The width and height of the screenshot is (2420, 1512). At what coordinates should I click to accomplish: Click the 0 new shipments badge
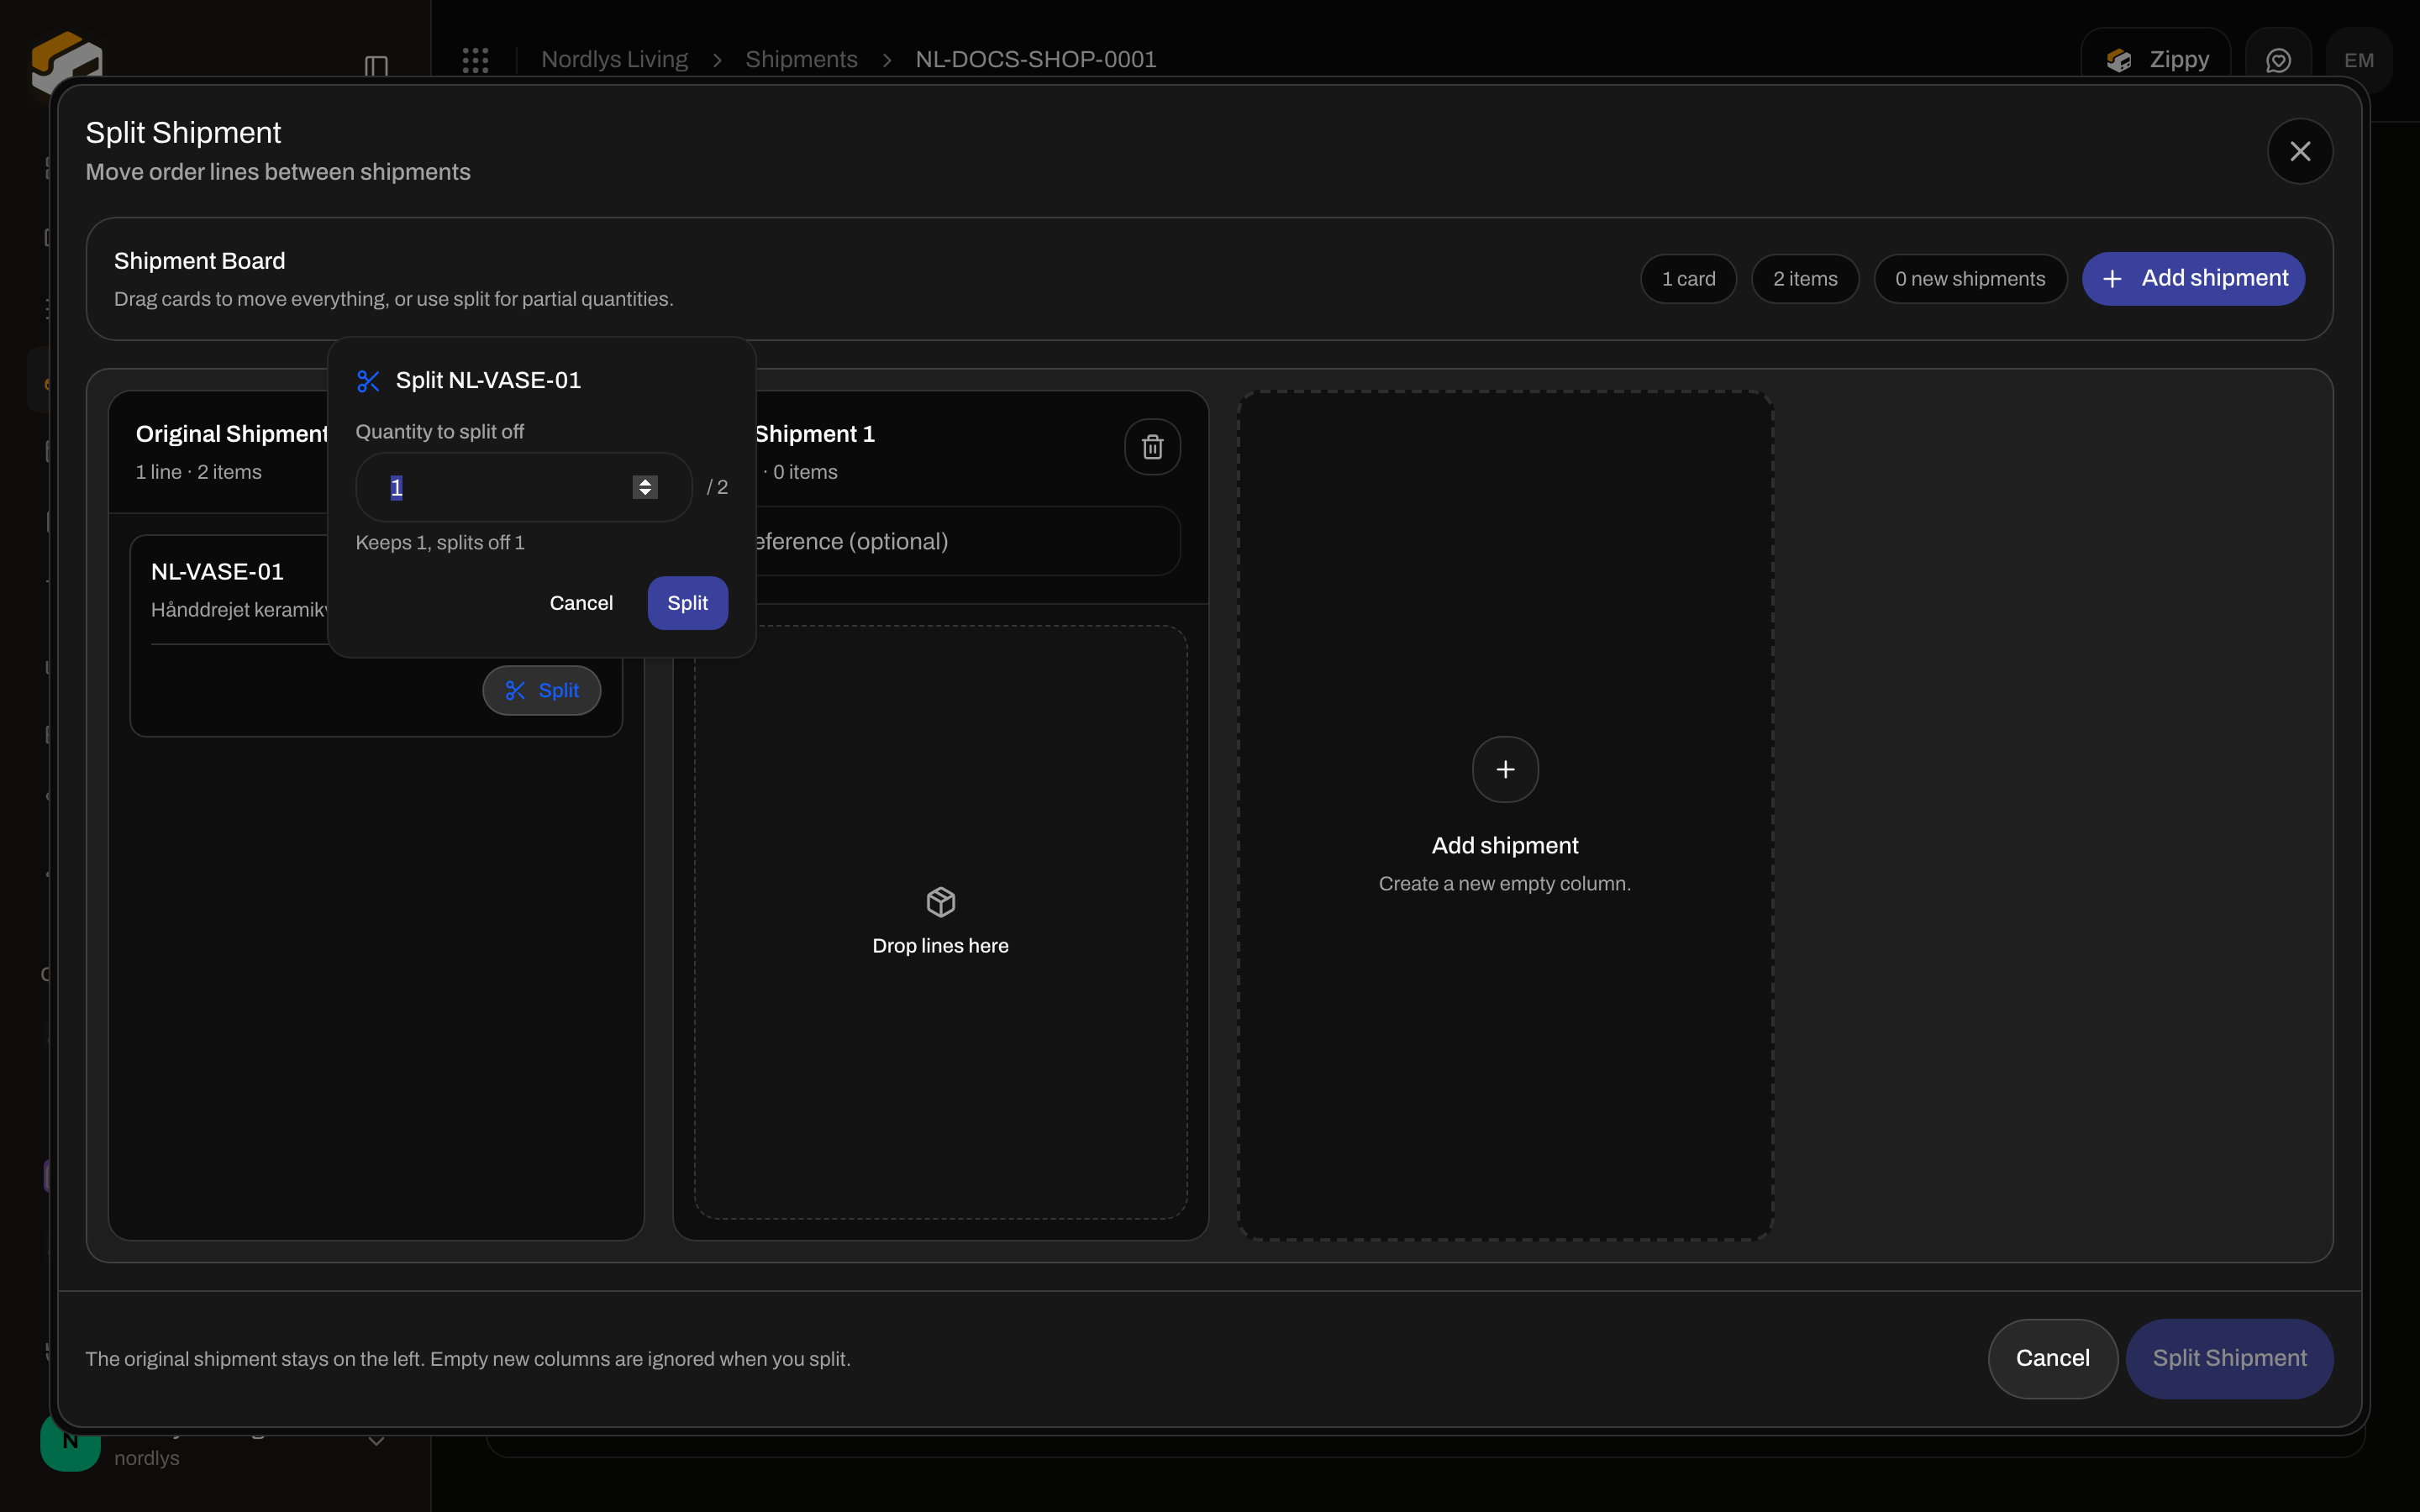(1970, 279)
